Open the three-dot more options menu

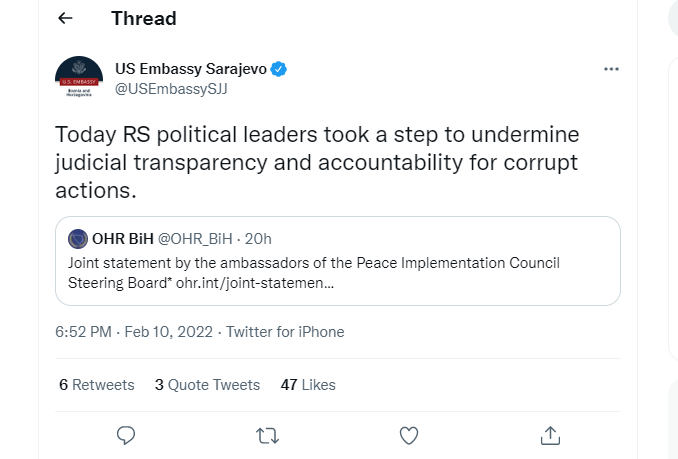click(x=612, y=69)
